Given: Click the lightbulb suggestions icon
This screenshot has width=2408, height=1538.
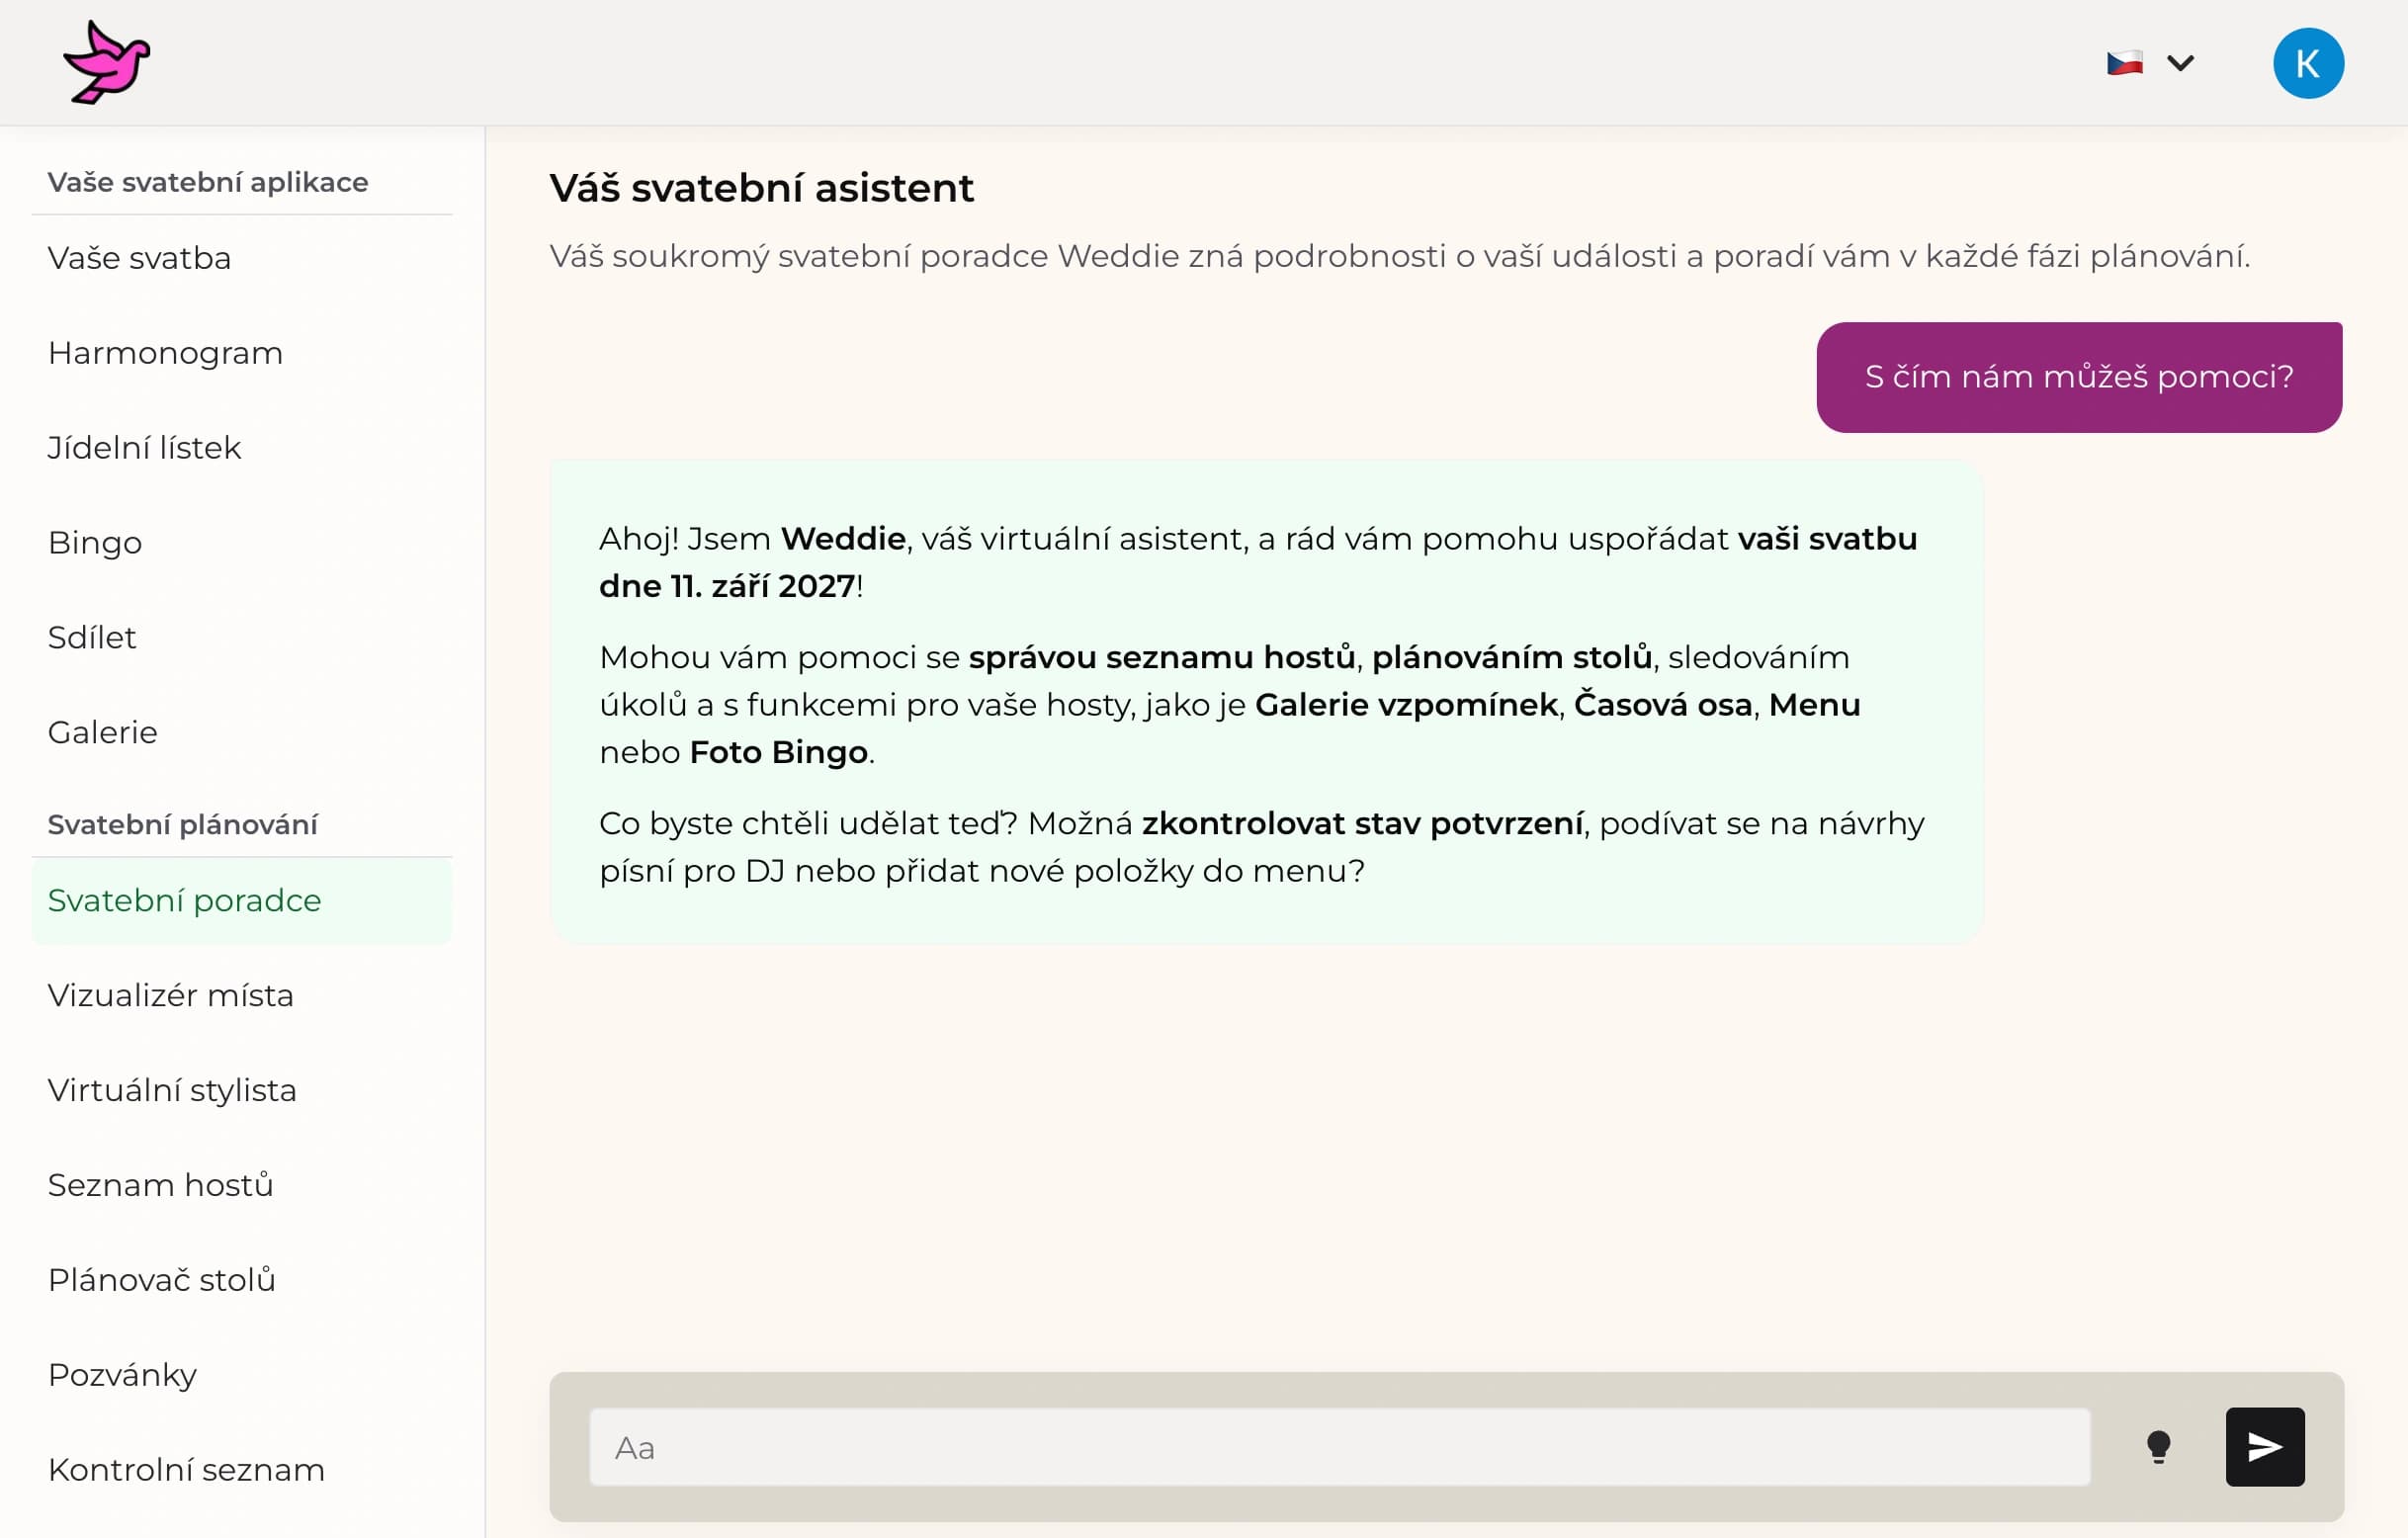Looking at the screenshot, I should pos(2159,1446).
